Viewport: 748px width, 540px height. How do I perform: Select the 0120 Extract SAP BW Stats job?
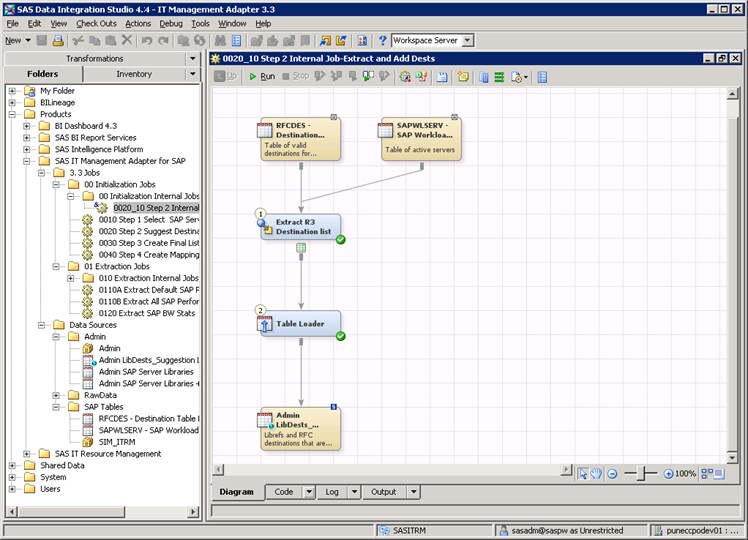(x=146, y=313)
